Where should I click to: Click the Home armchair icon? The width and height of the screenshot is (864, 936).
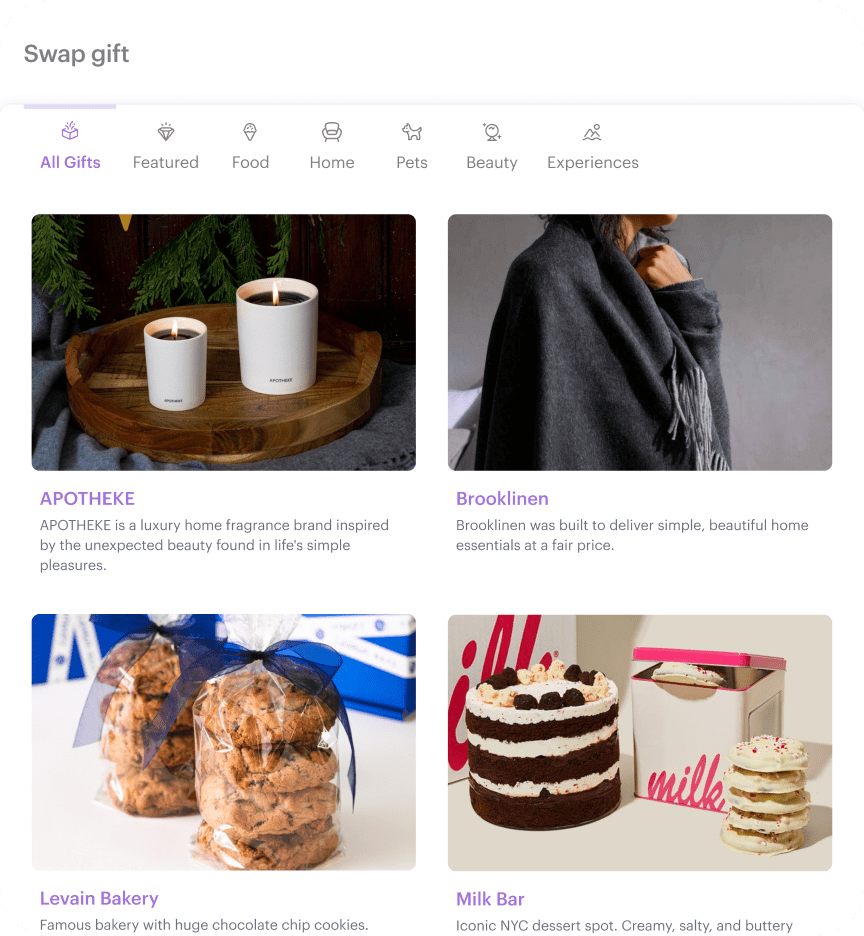click(x=332, y=131)
